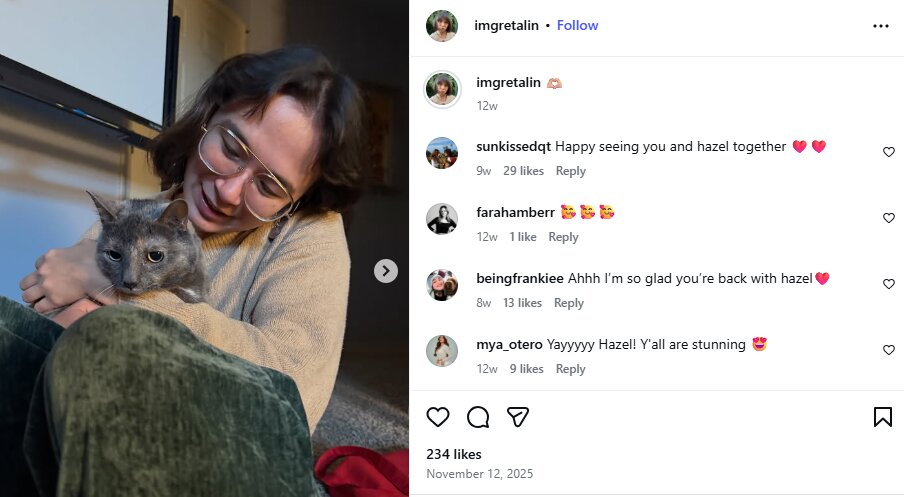Screen dimensions: 904x497
Task: Click the mya_otero username link
Action: point(509,344)
